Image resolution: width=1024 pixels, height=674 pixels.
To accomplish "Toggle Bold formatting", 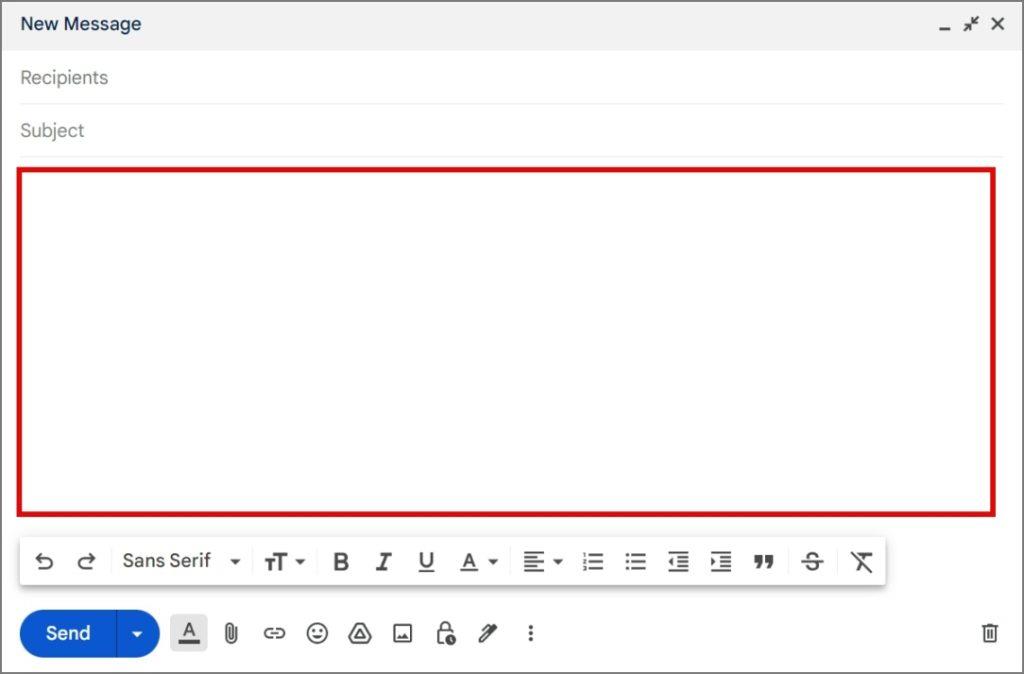I will [341, 561].
